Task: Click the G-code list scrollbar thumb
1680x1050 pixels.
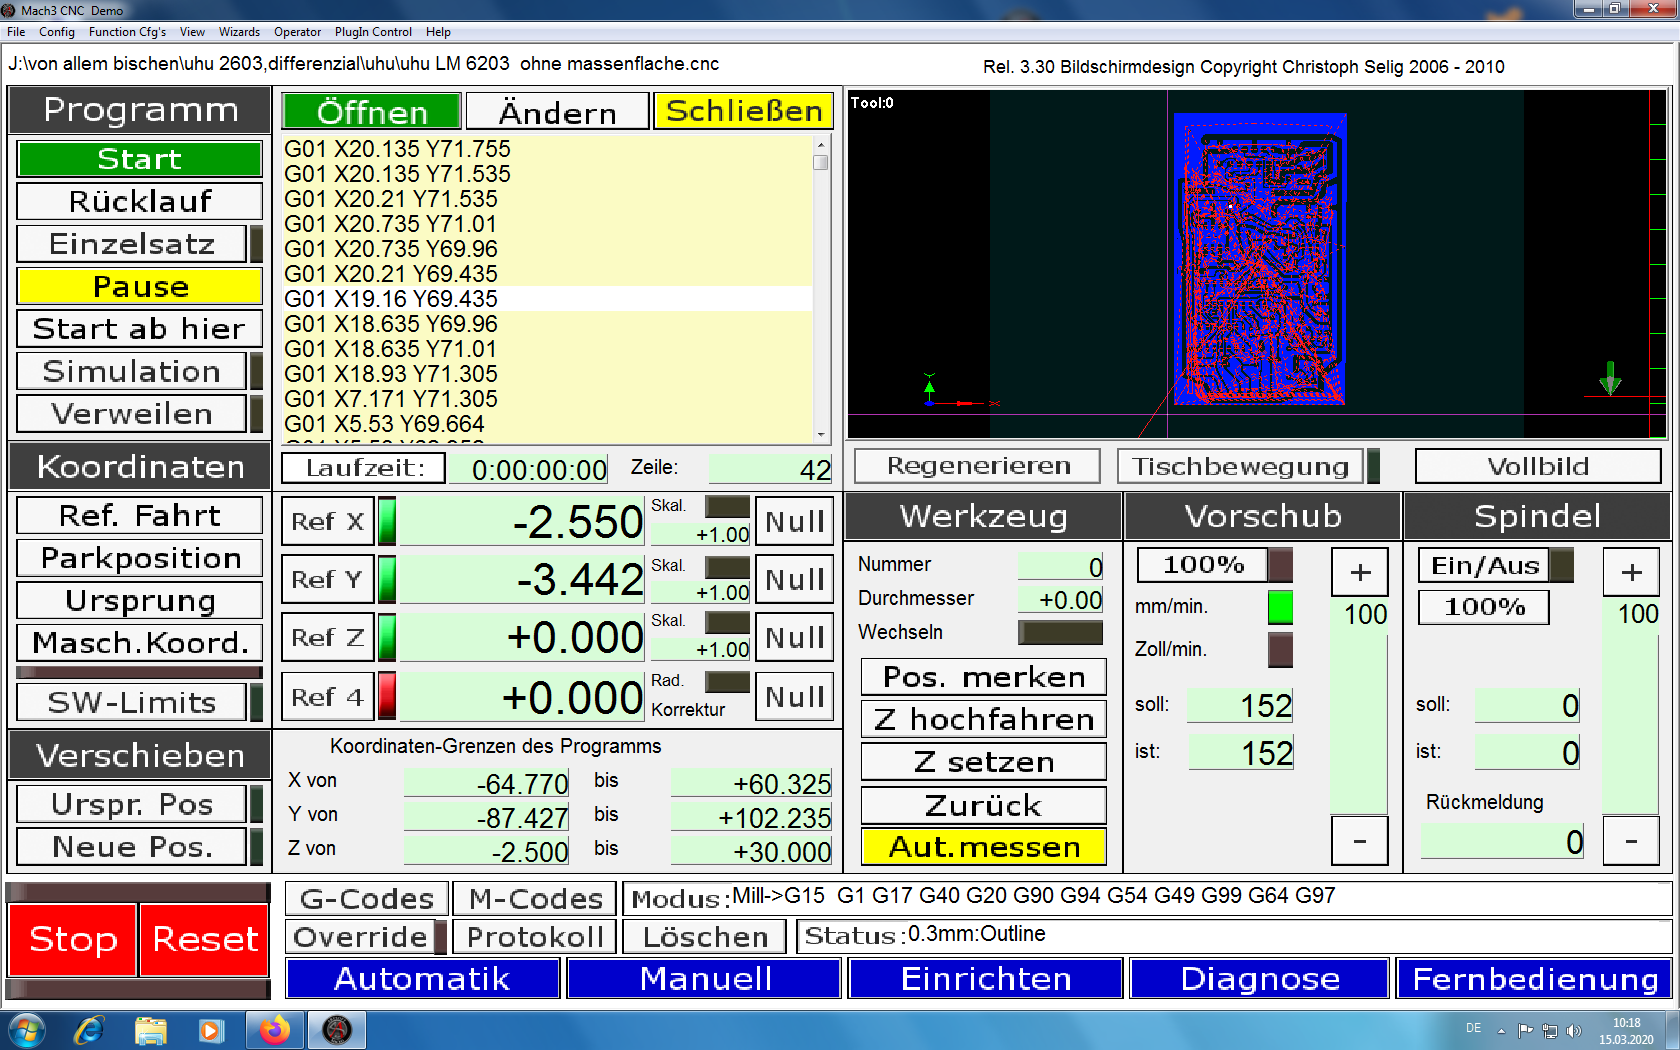Action: (821, 162)
